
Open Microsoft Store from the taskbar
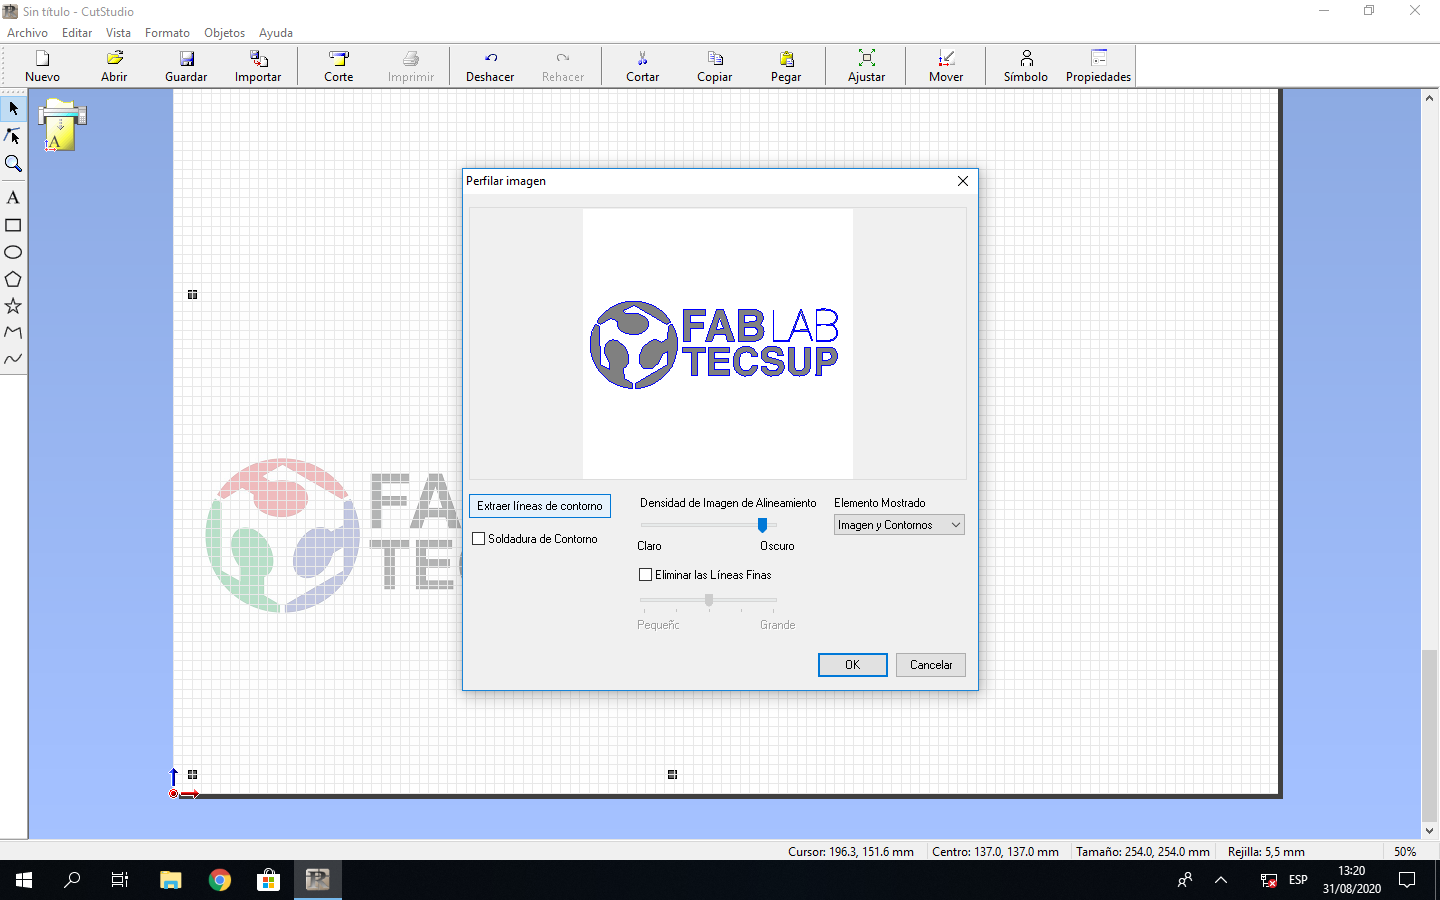[x=268, y=880]
